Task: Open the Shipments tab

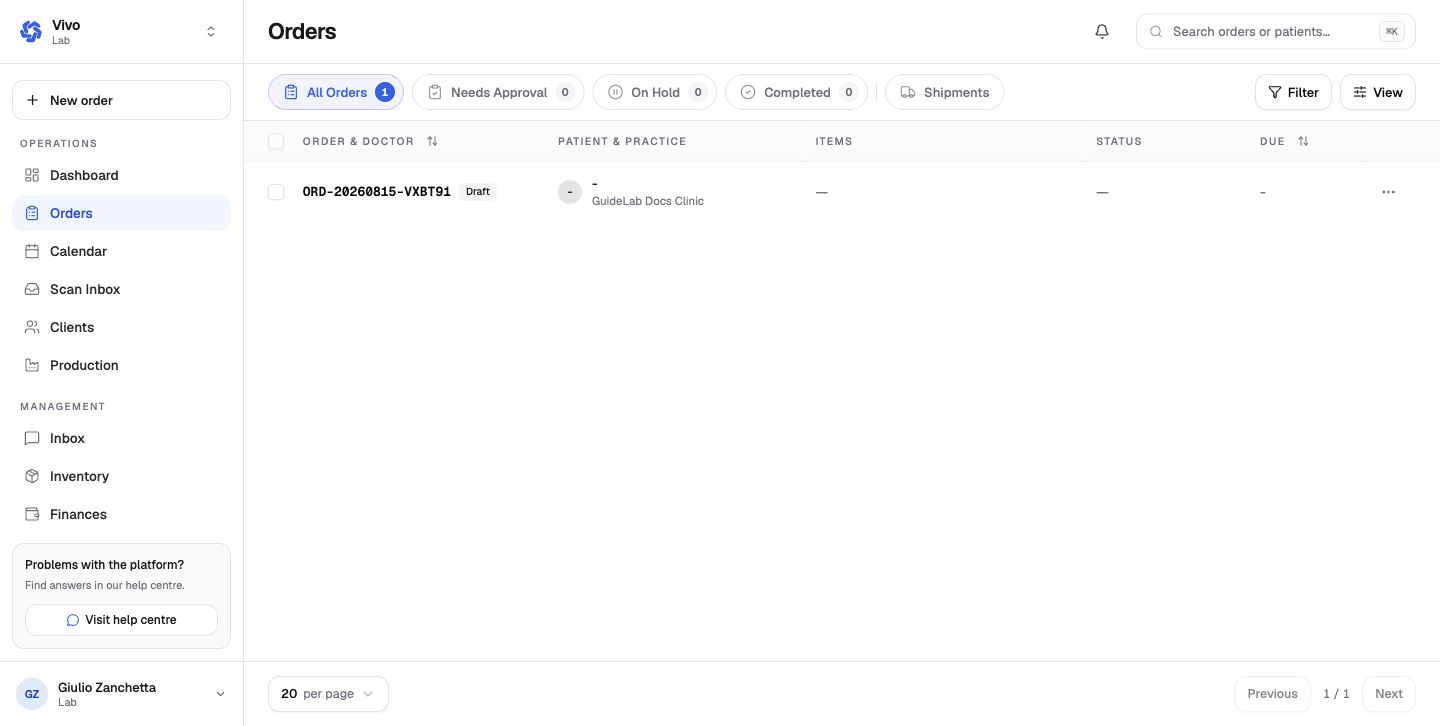Action: 945,92
